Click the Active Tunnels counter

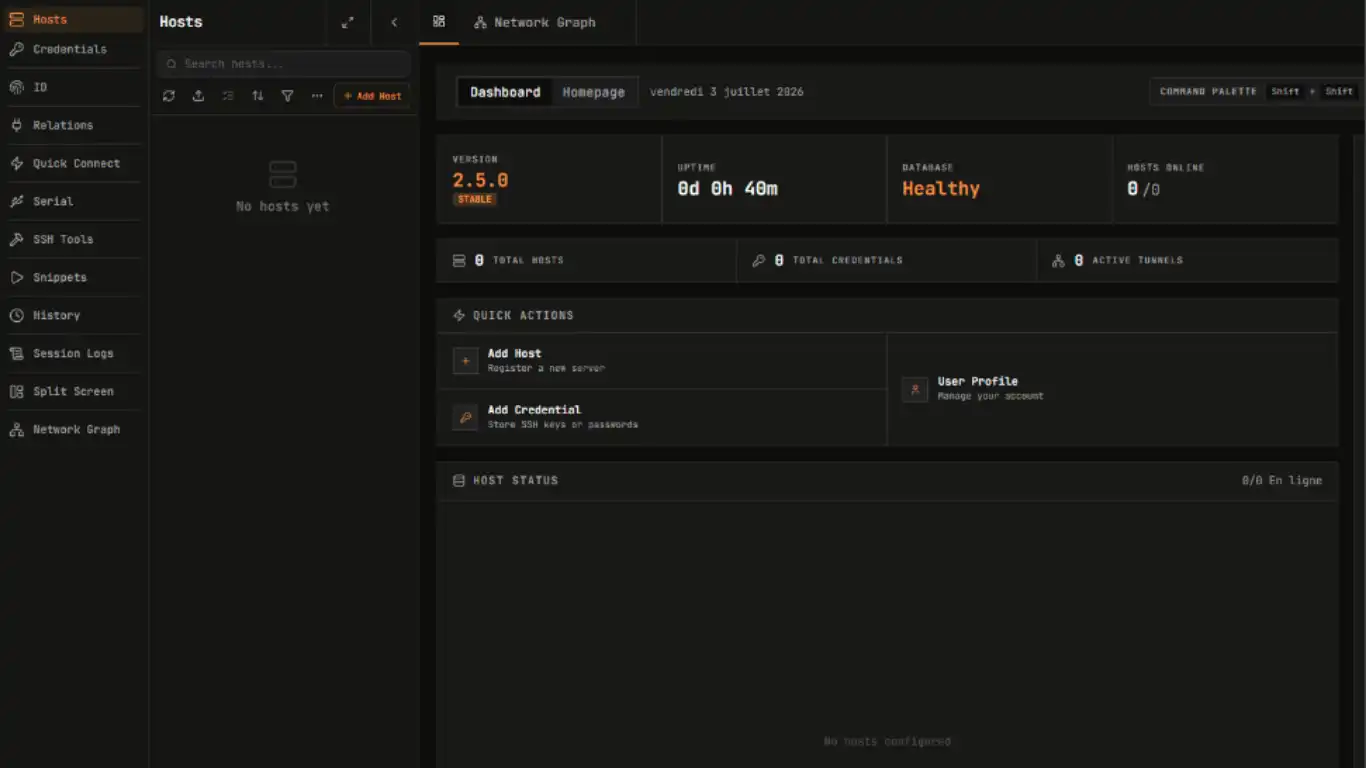coord(1187,260)
